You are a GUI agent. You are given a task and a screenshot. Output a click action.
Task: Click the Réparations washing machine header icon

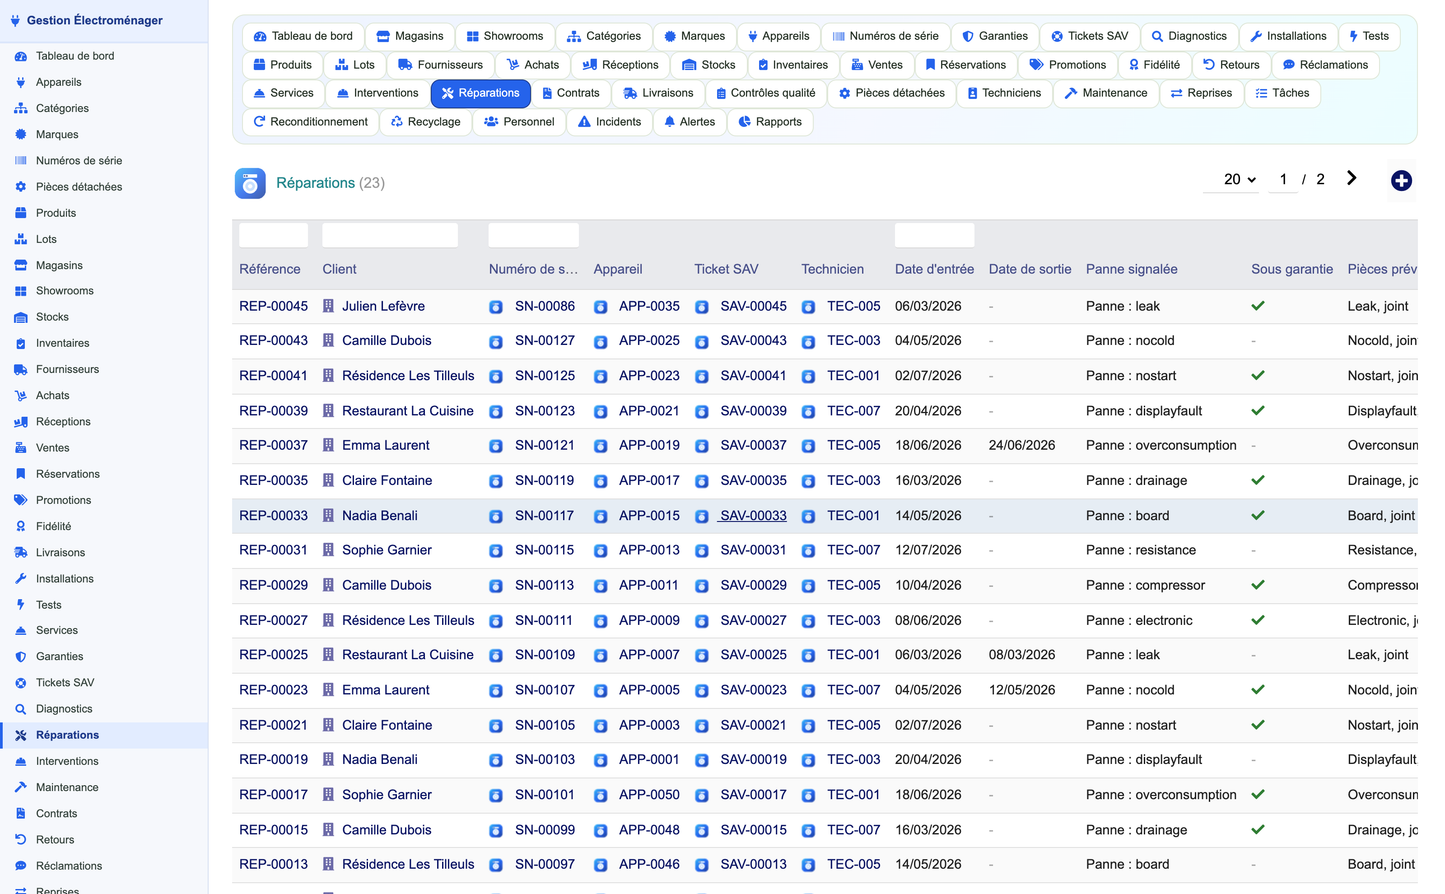pos(250,183)
